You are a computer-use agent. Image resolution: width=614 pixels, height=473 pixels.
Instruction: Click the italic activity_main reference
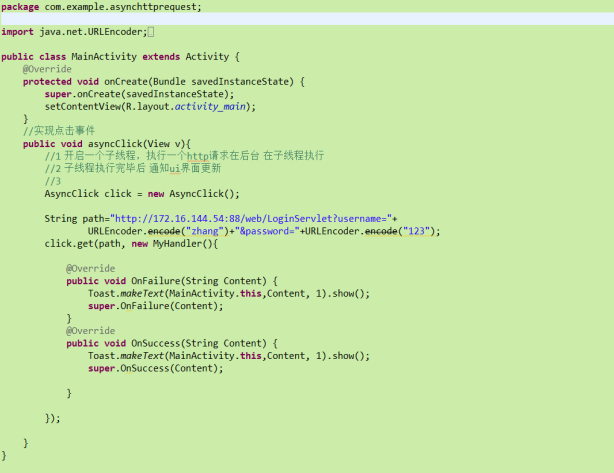[210, 107]
